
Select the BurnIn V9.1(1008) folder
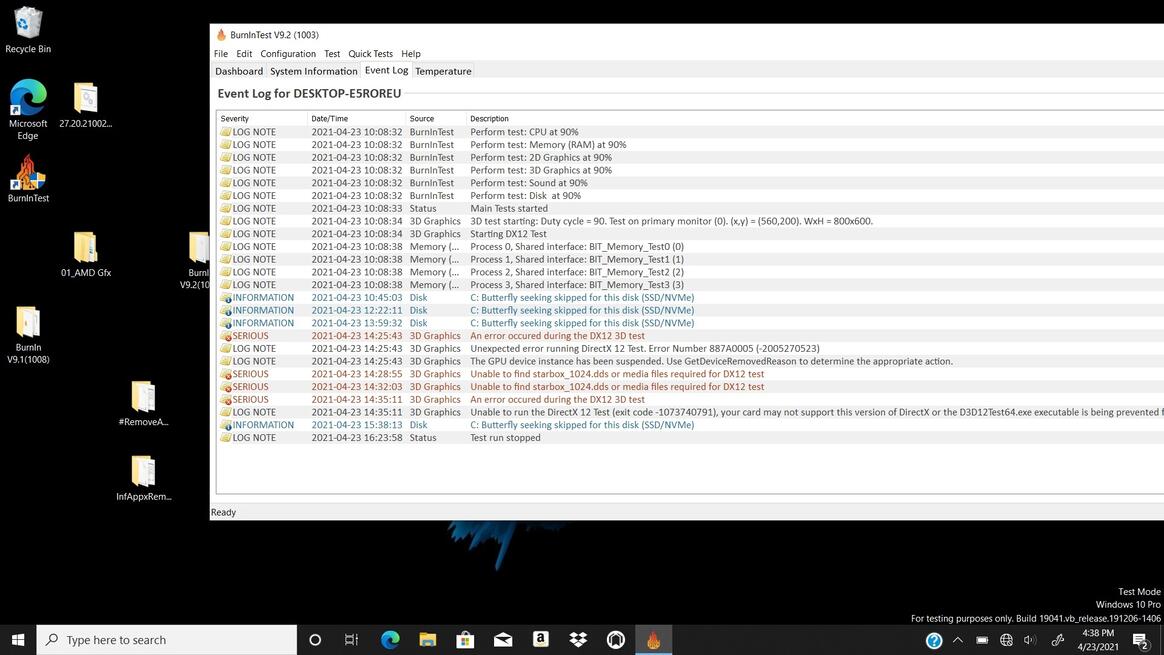[x=28, y=335]
